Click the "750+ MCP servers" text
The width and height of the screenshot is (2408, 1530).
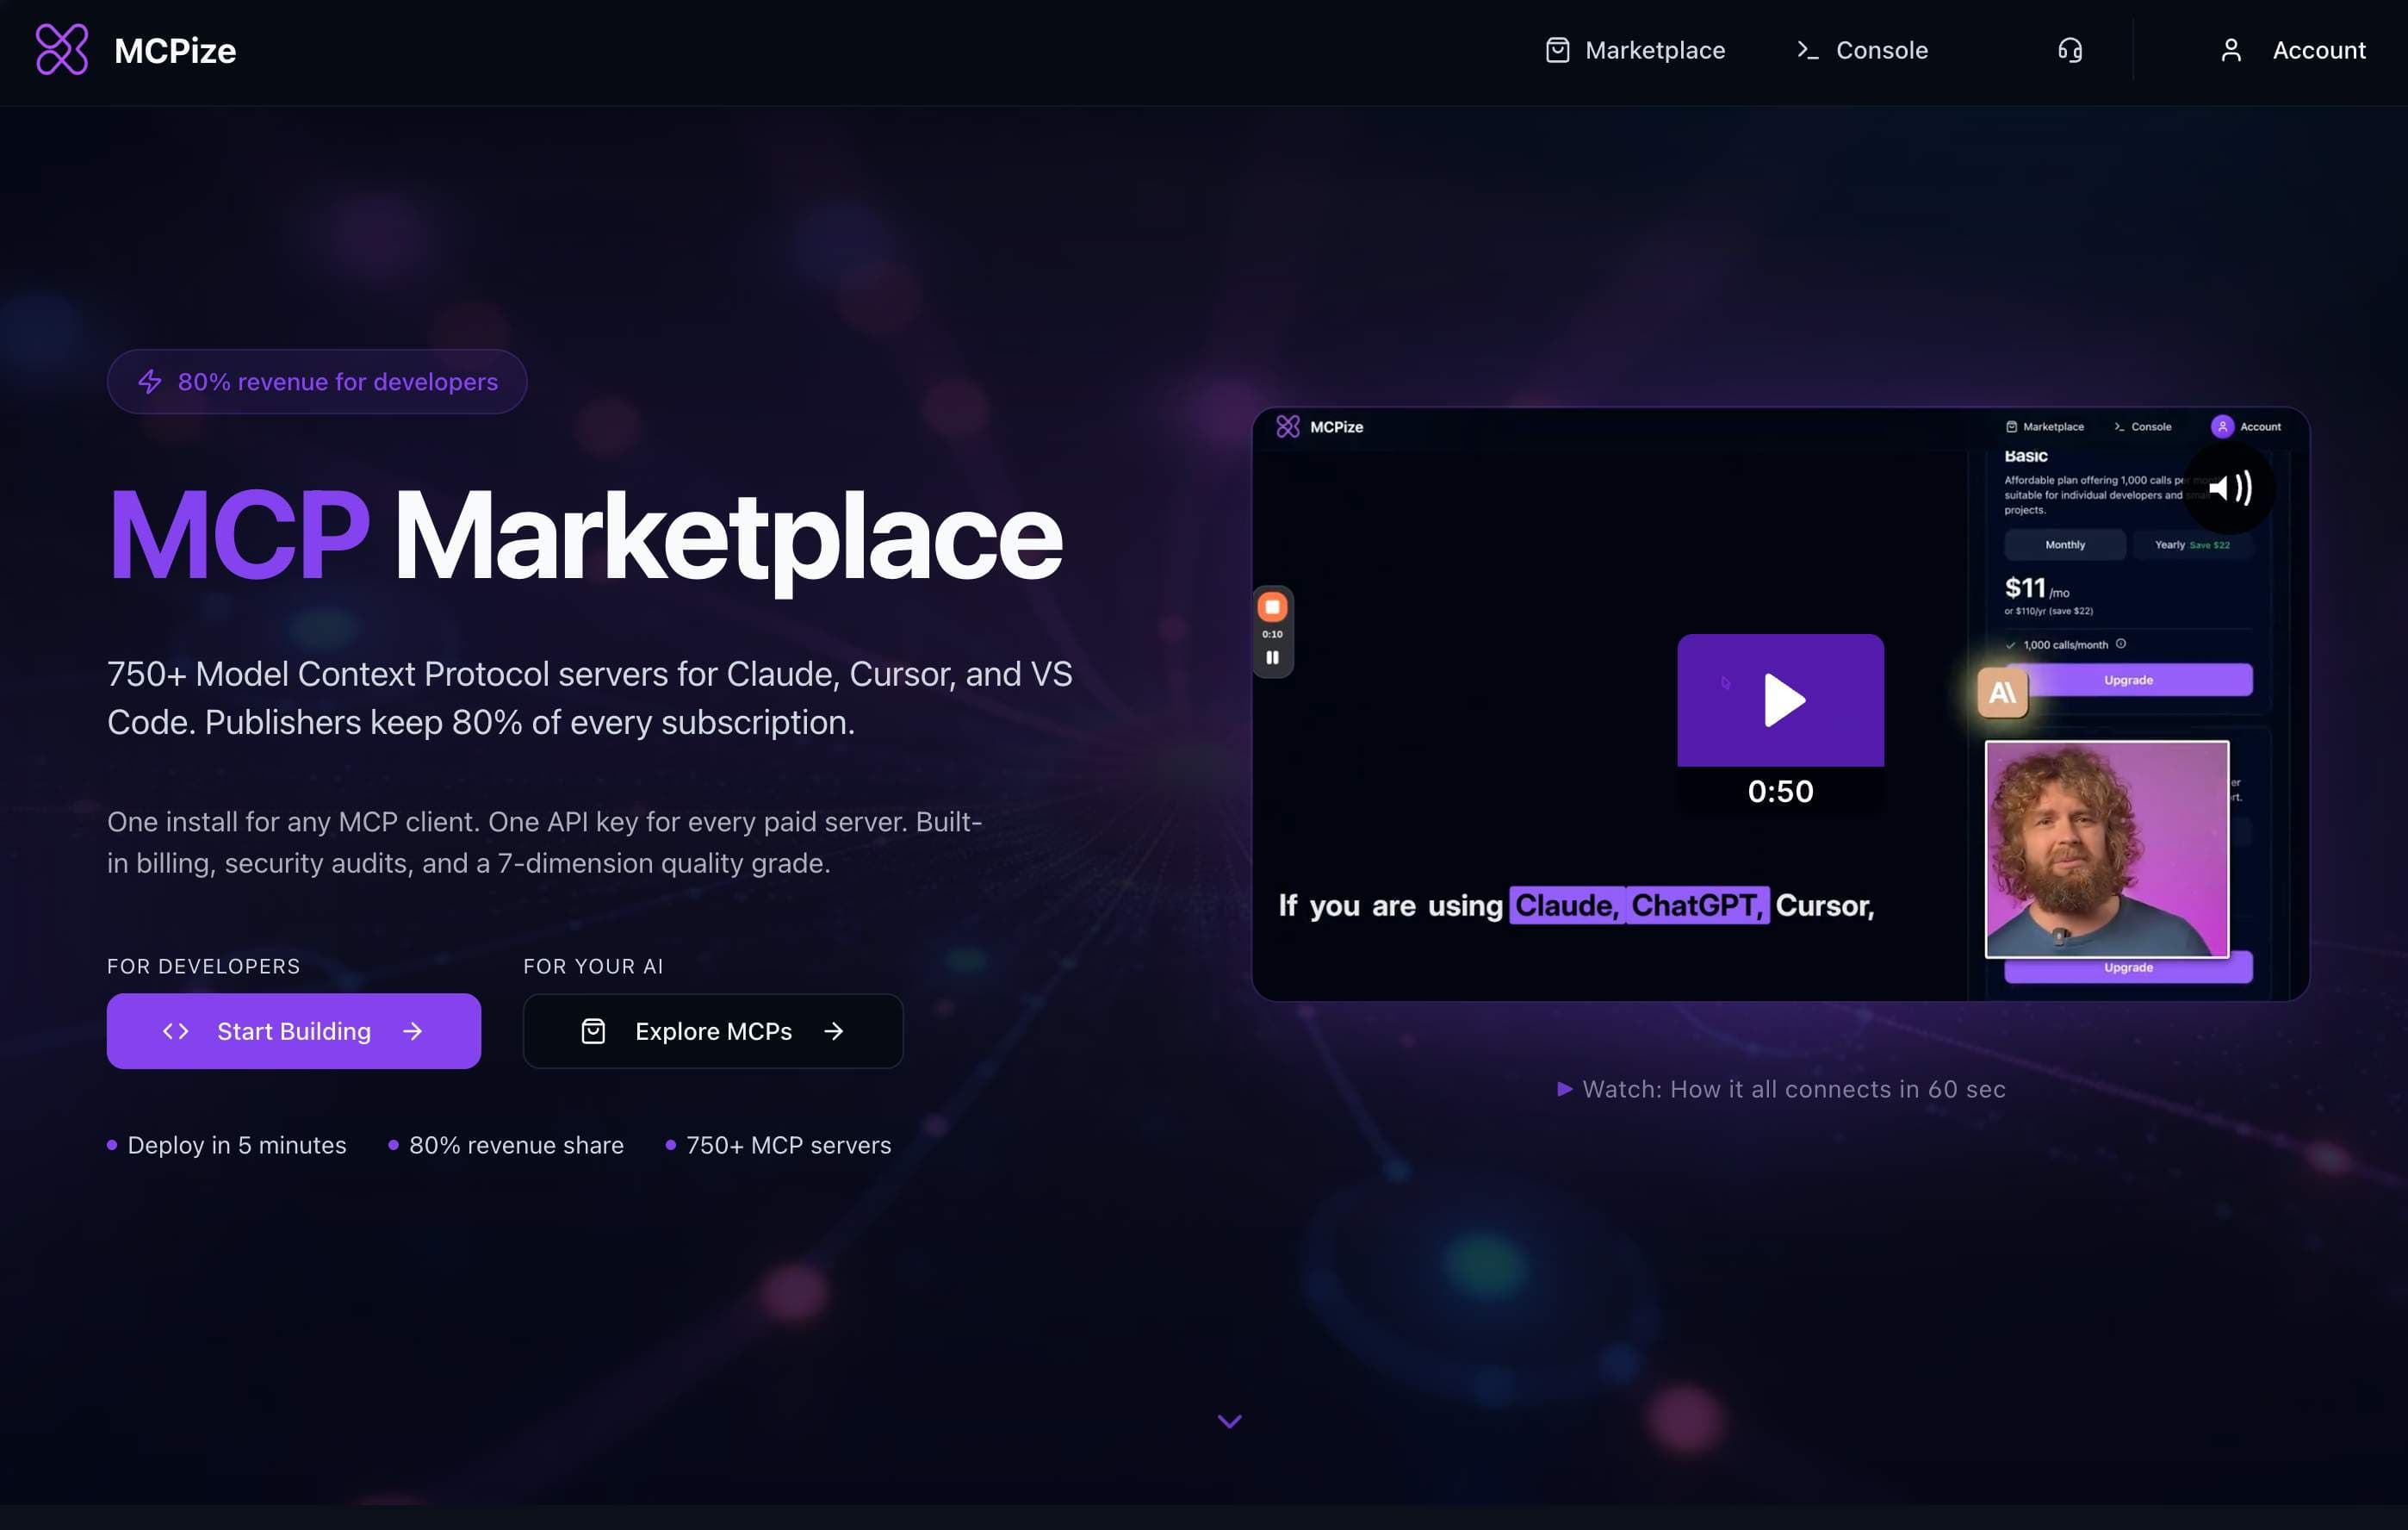pyautogui.click(x=788, y=1145)
